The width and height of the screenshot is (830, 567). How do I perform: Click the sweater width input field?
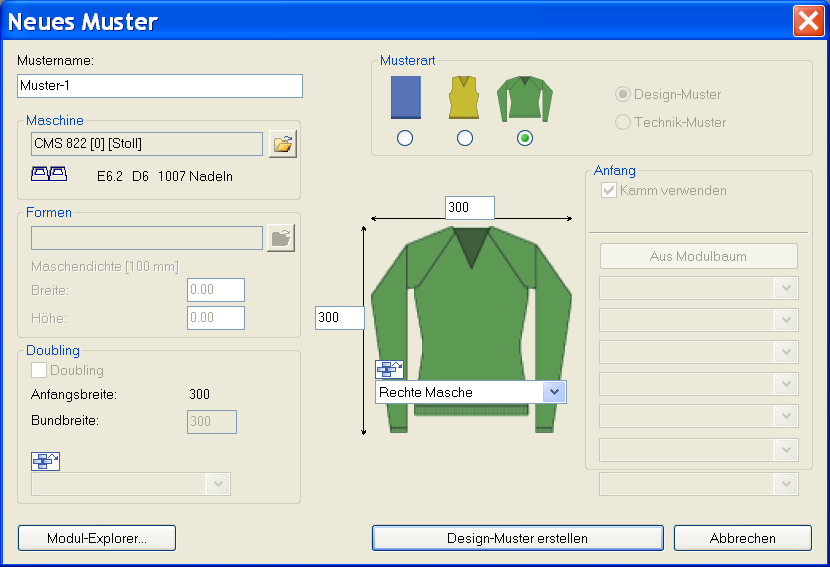pyautogui.click(x=470, y=207)
